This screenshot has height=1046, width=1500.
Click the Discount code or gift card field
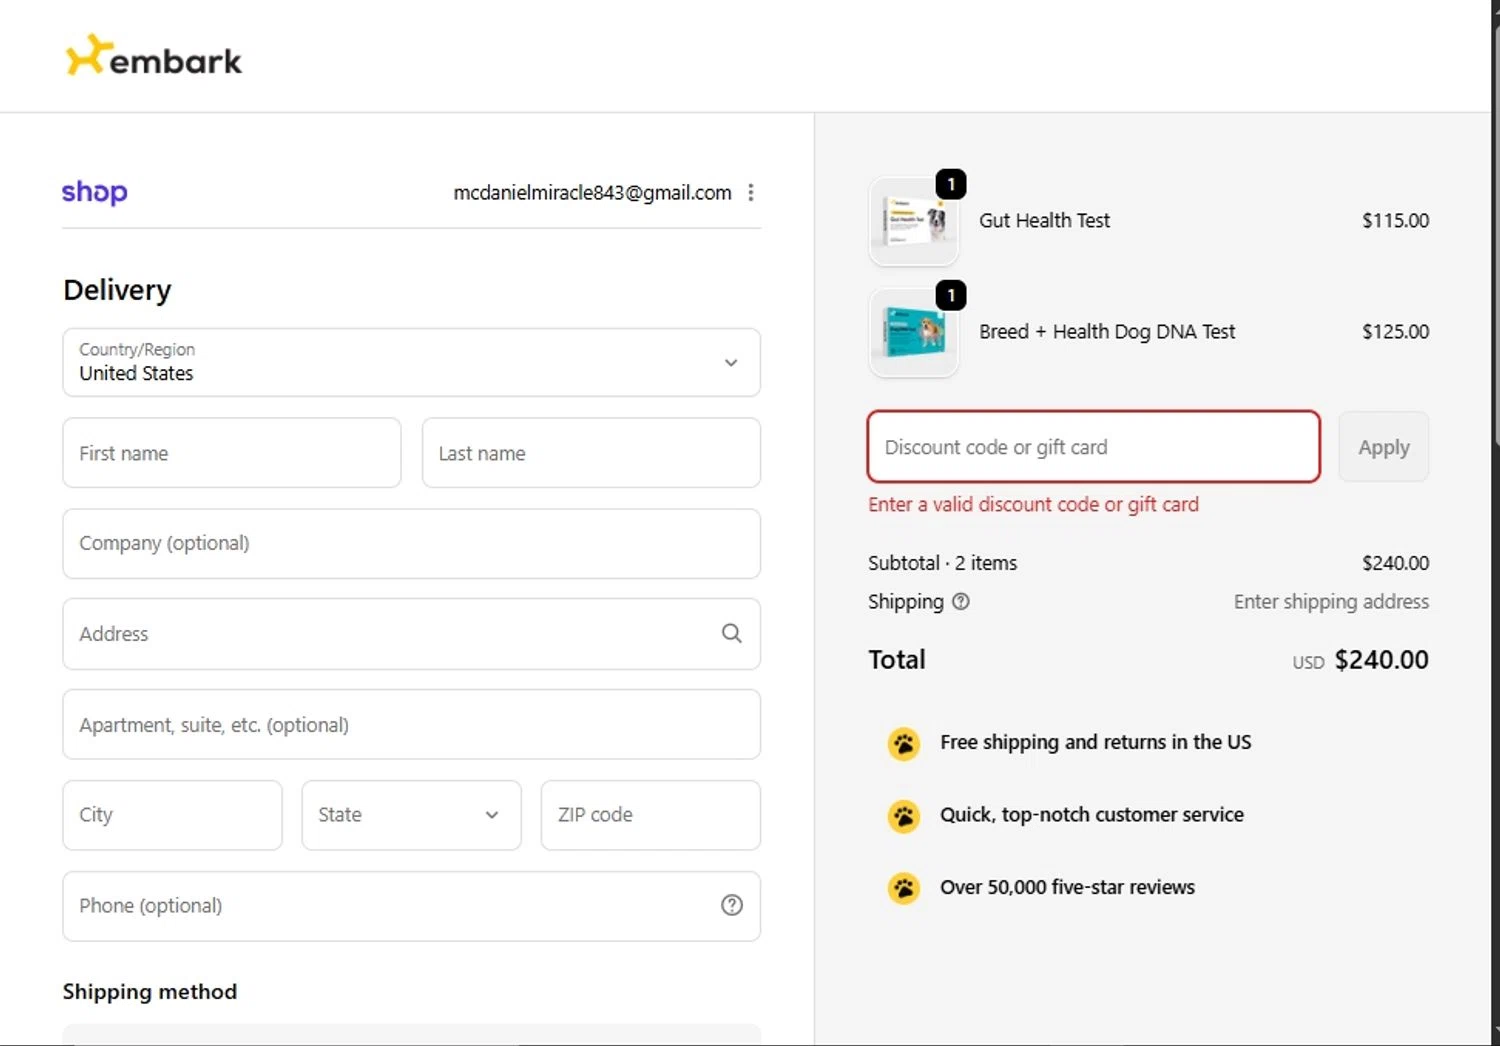tap(1094, 447)
